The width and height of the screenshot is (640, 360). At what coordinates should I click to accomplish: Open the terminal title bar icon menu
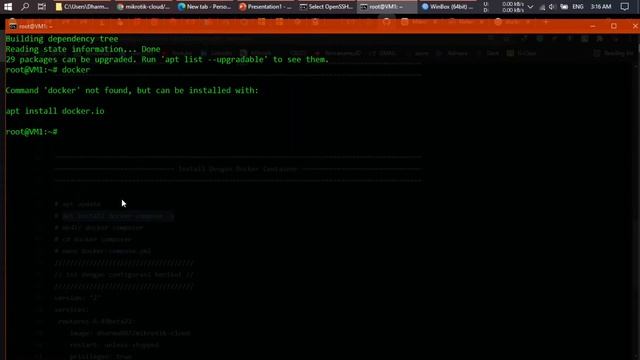[x=13, y=26]
